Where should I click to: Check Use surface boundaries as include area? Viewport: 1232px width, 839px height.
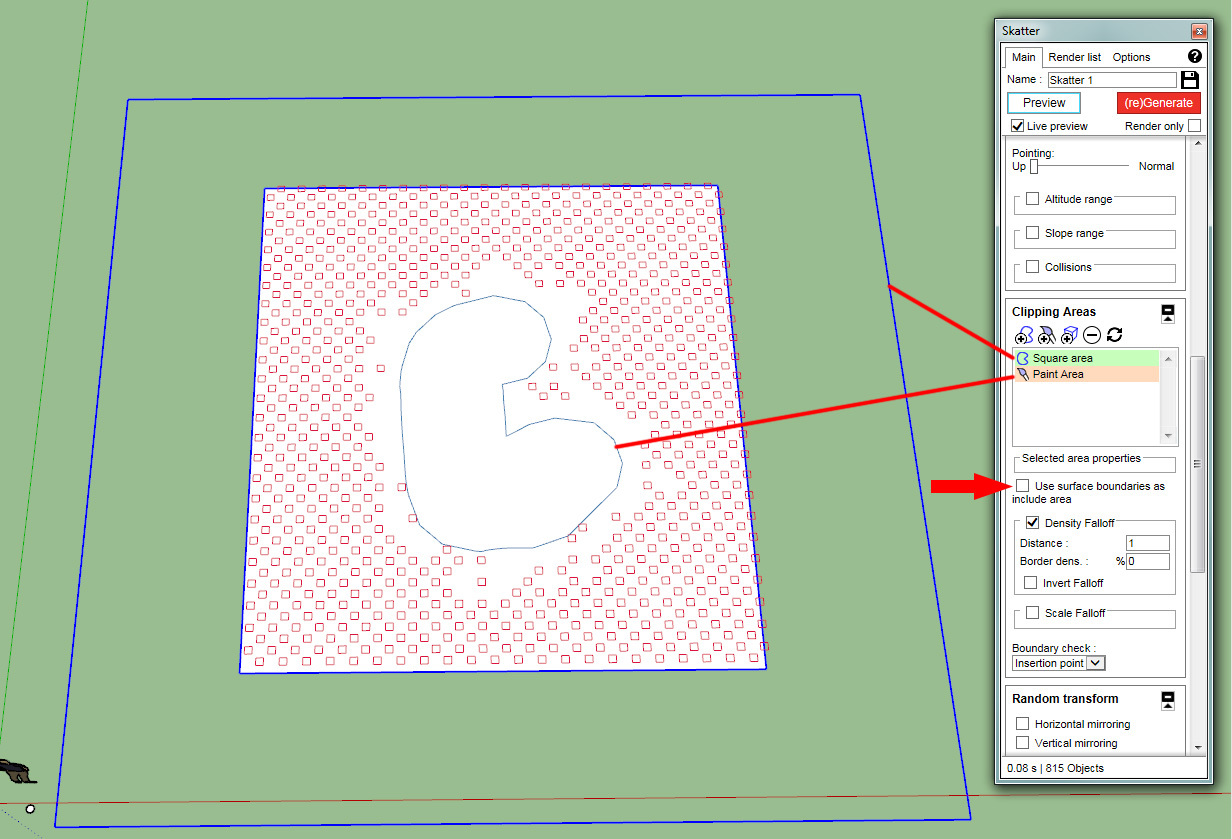1022,486
